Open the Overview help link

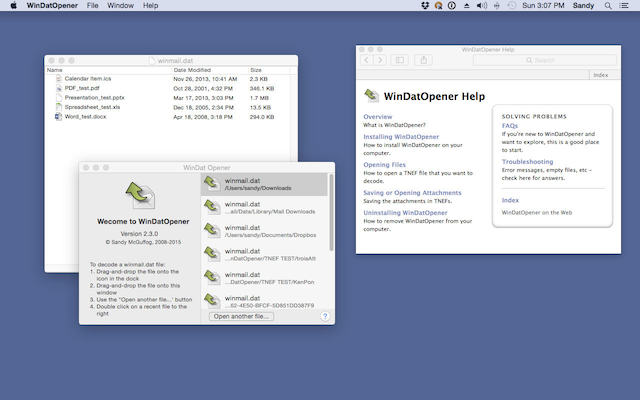(x=378, y=117)
